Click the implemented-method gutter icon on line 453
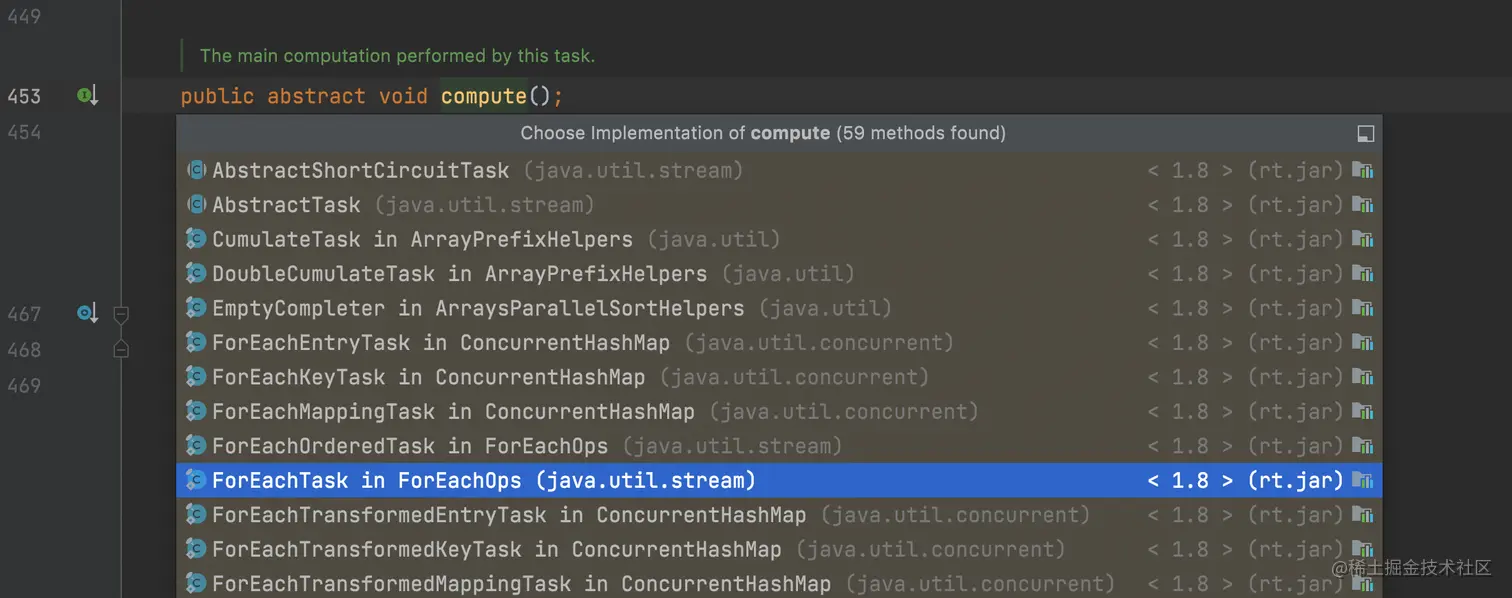 click(87, 96)
